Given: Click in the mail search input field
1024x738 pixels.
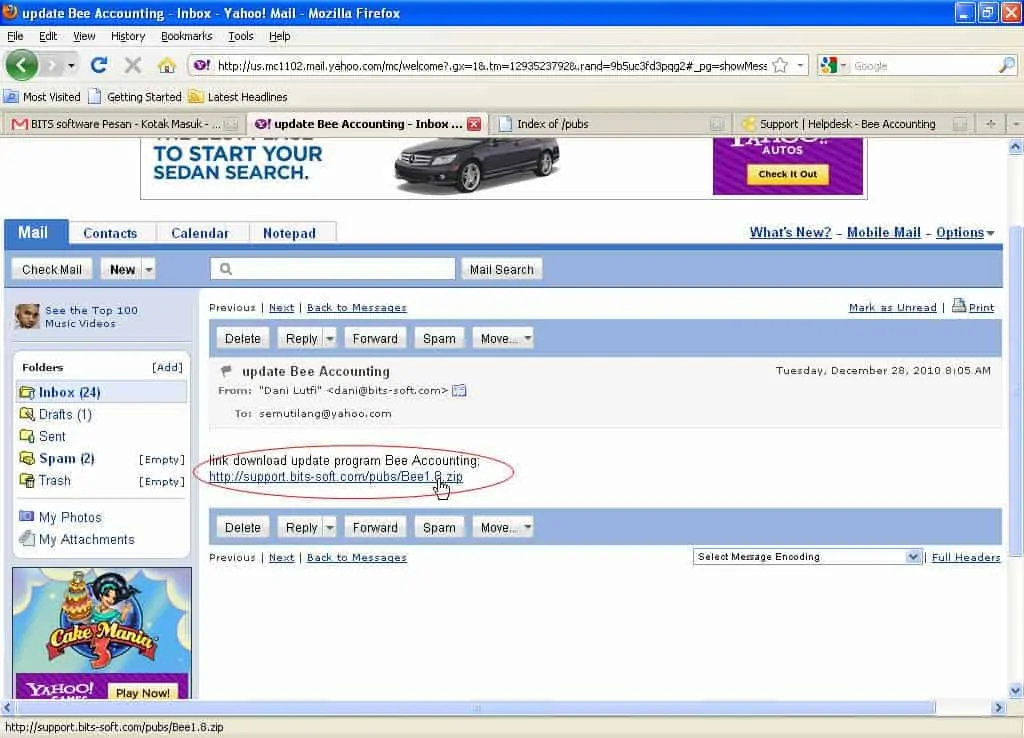Looking at the screenshot, I should [332, 268].
